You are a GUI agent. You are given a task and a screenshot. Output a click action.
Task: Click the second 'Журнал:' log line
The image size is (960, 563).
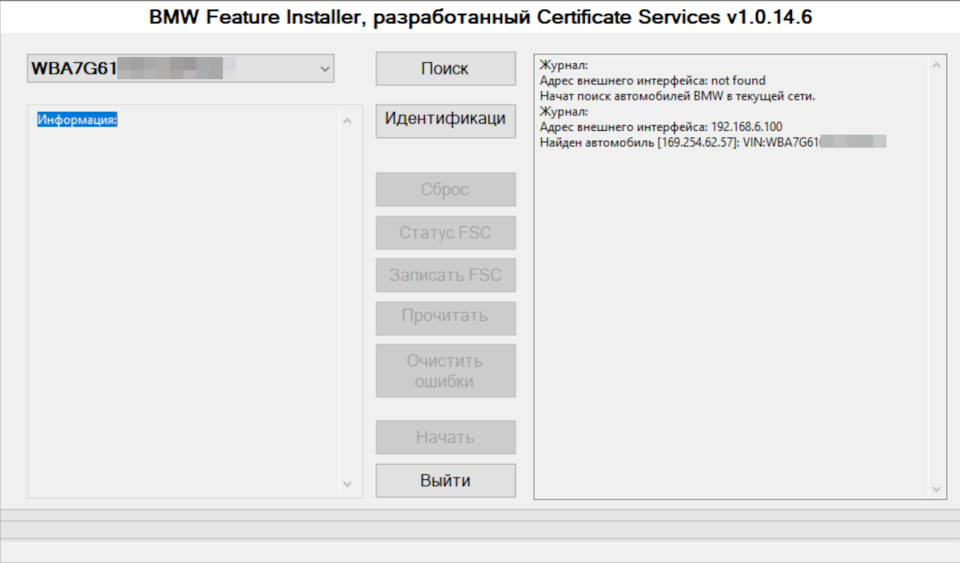click(563, 111)
